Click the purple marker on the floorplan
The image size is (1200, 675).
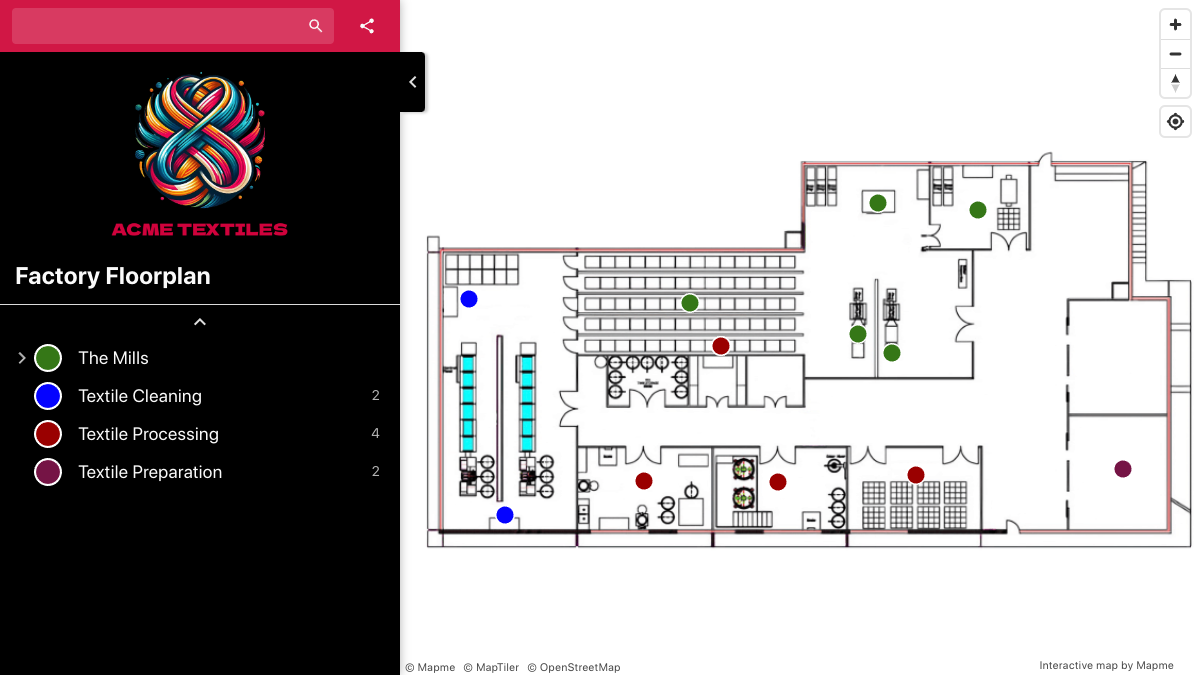pyautogui.click(x=1123, y=469)
